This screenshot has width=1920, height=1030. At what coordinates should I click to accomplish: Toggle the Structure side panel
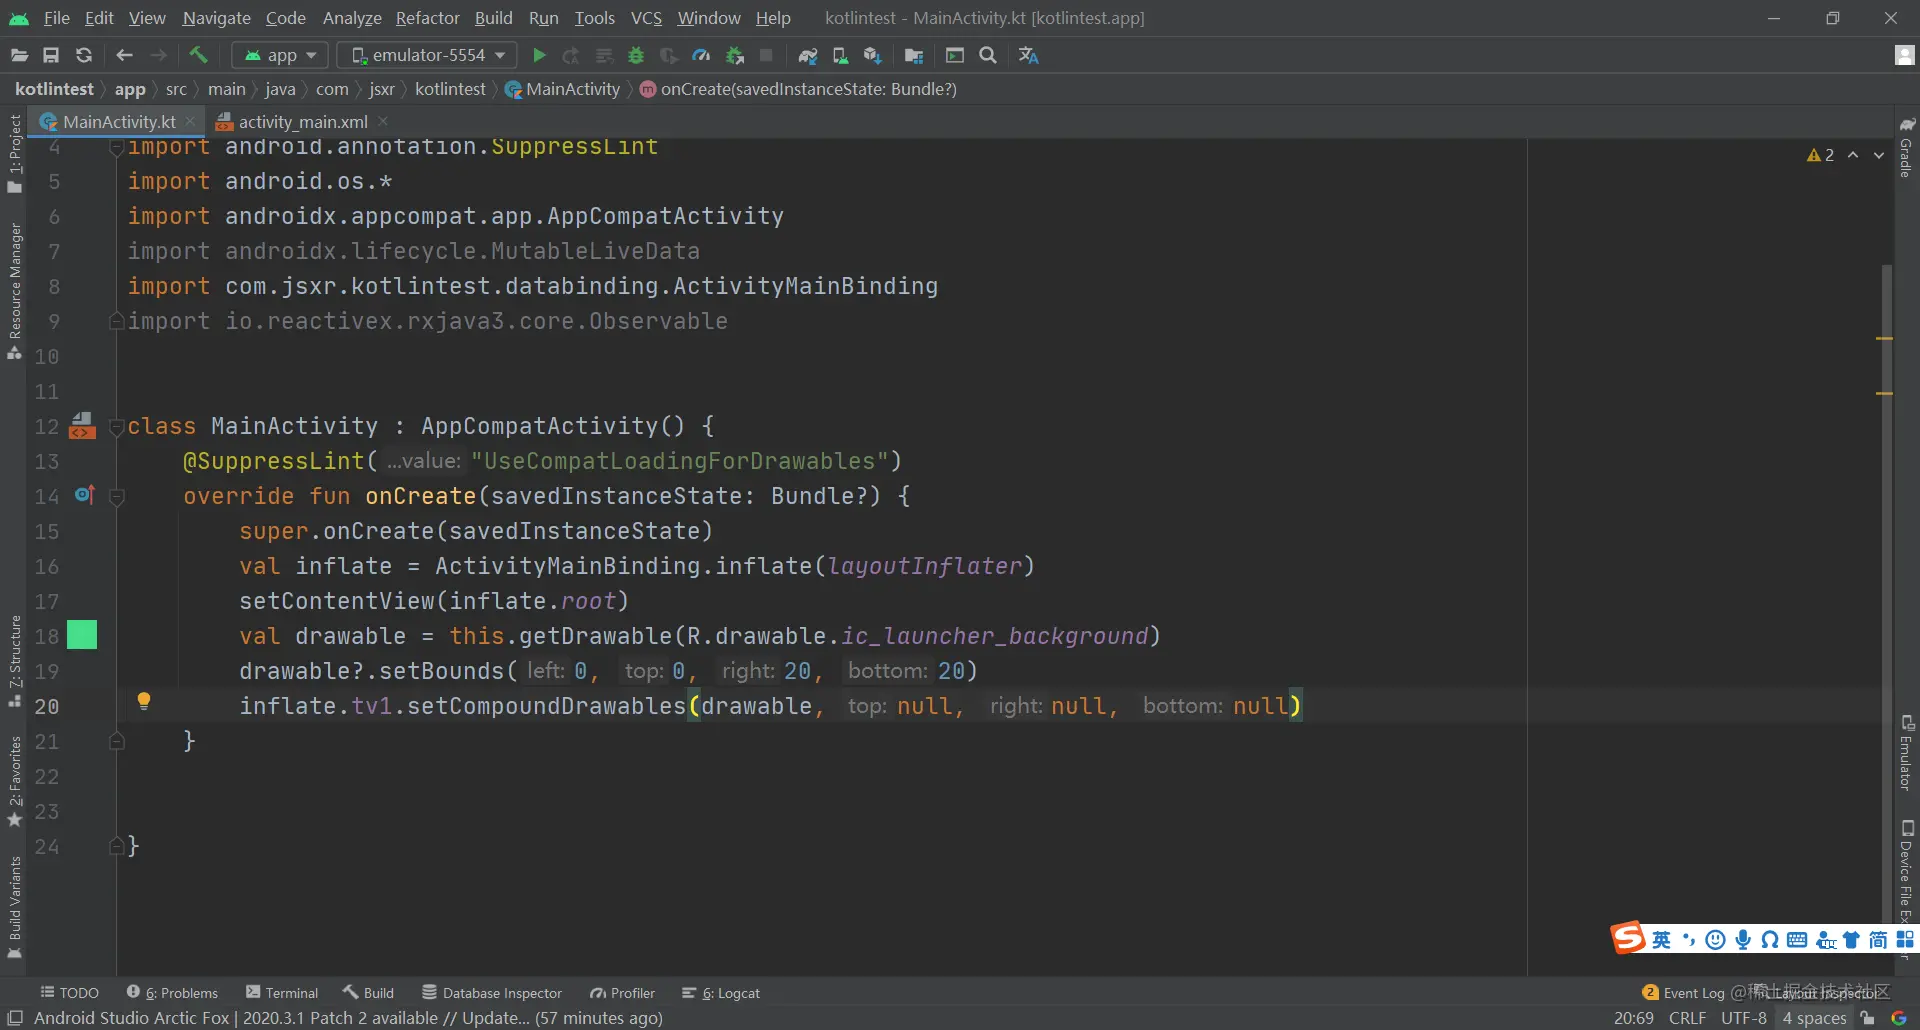click(x=15, y=661)
